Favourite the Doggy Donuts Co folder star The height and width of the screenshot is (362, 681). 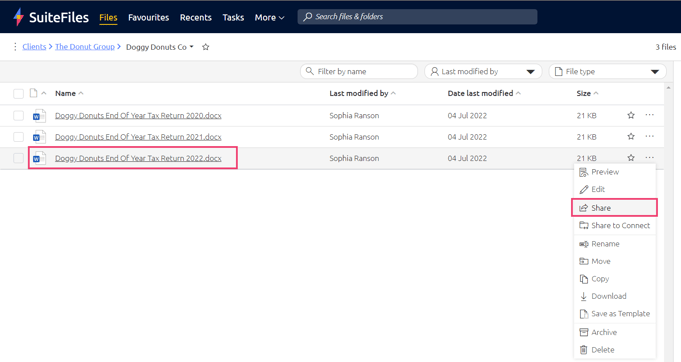(x=206, y=47)
